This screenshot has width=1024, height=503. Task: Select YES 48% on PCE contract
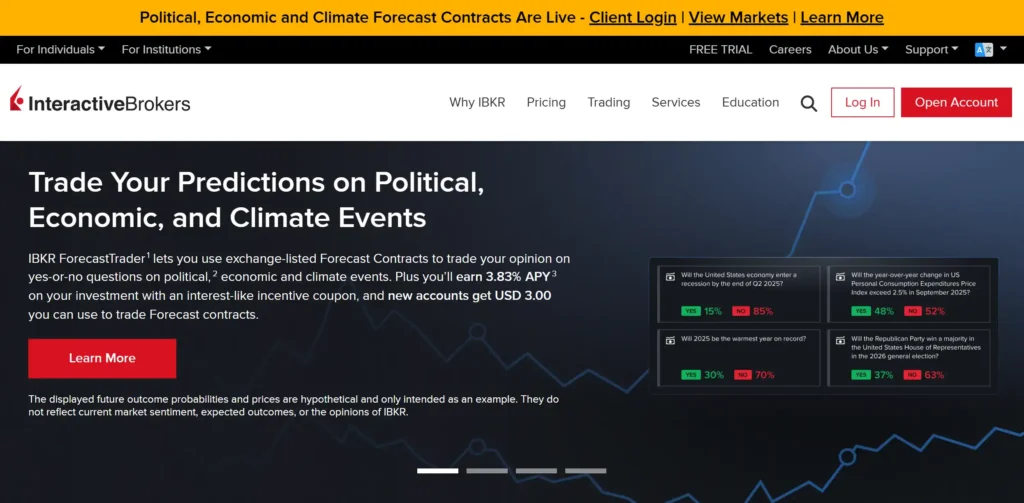(x=872, y=311)
